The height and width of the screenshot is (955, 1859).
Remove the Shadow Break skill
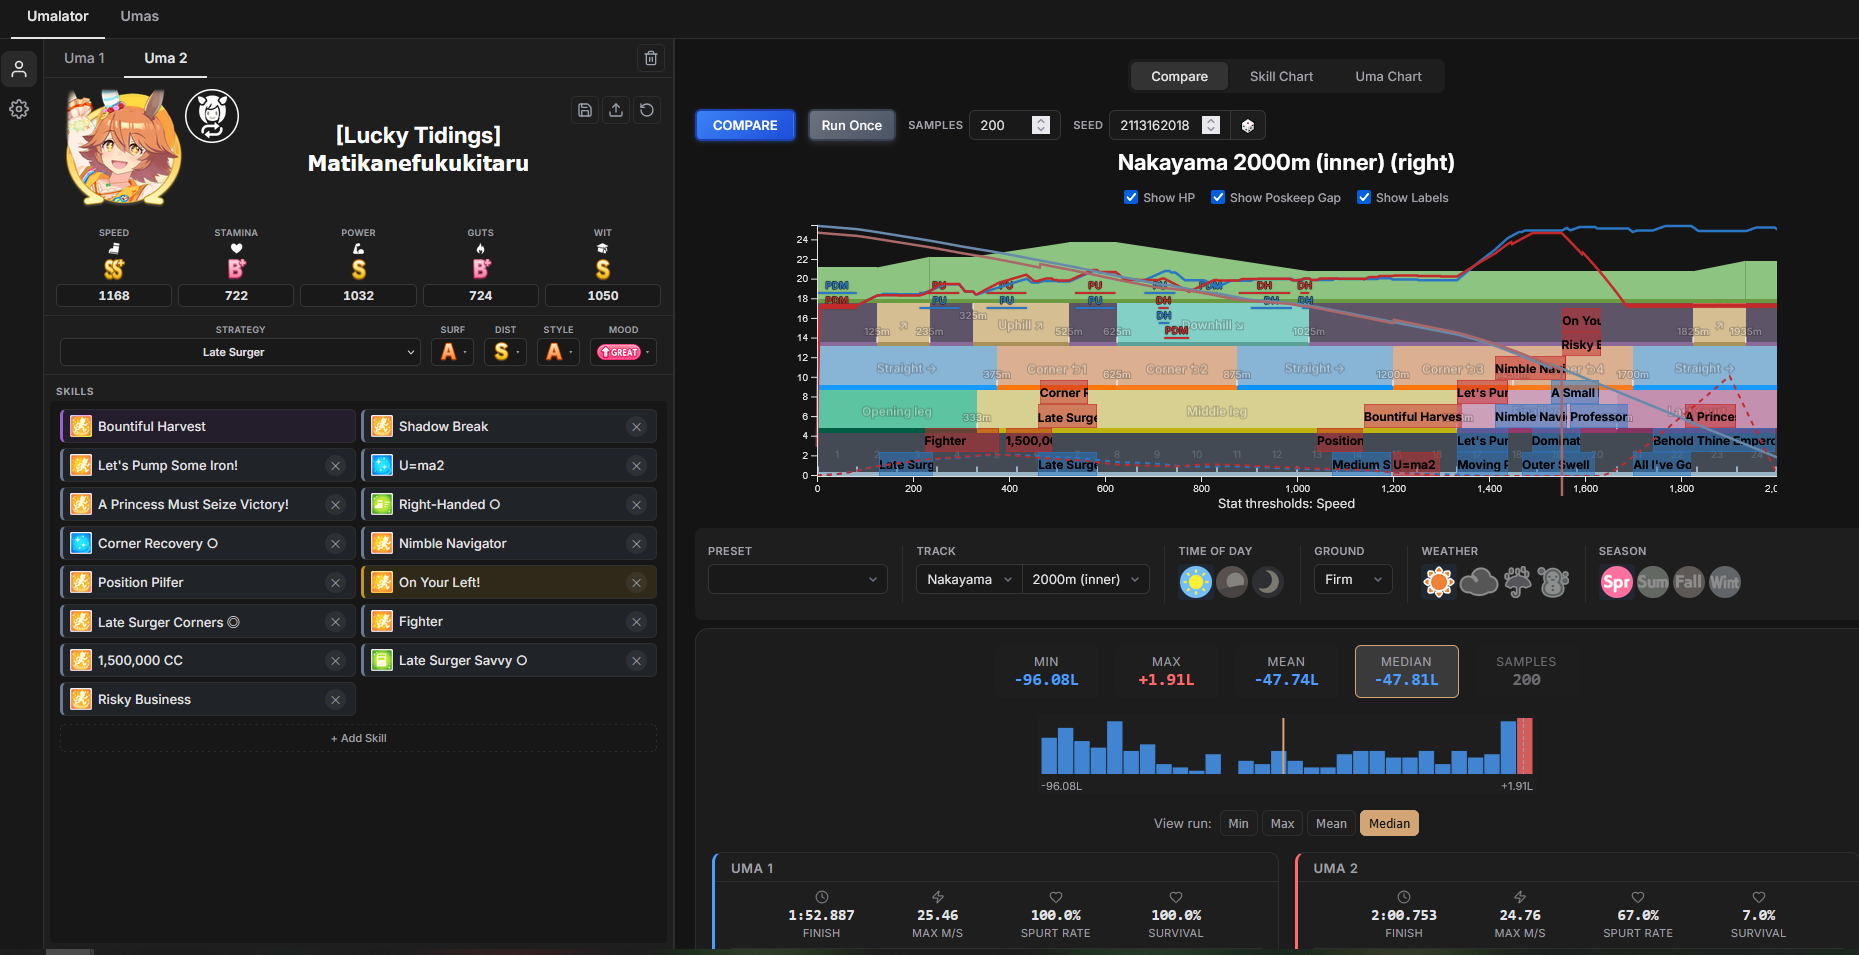coord(636,427)
